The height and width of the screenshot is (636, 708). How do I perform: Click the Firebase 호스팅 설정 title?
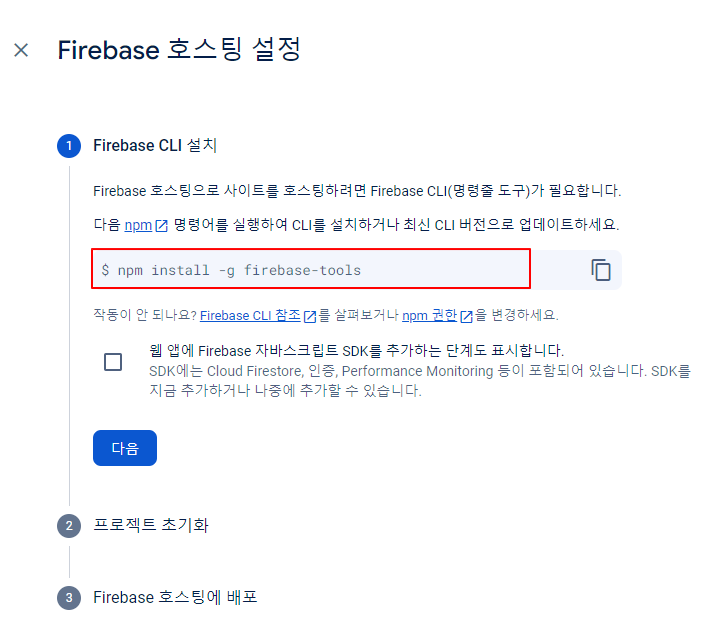click(179, 49)
